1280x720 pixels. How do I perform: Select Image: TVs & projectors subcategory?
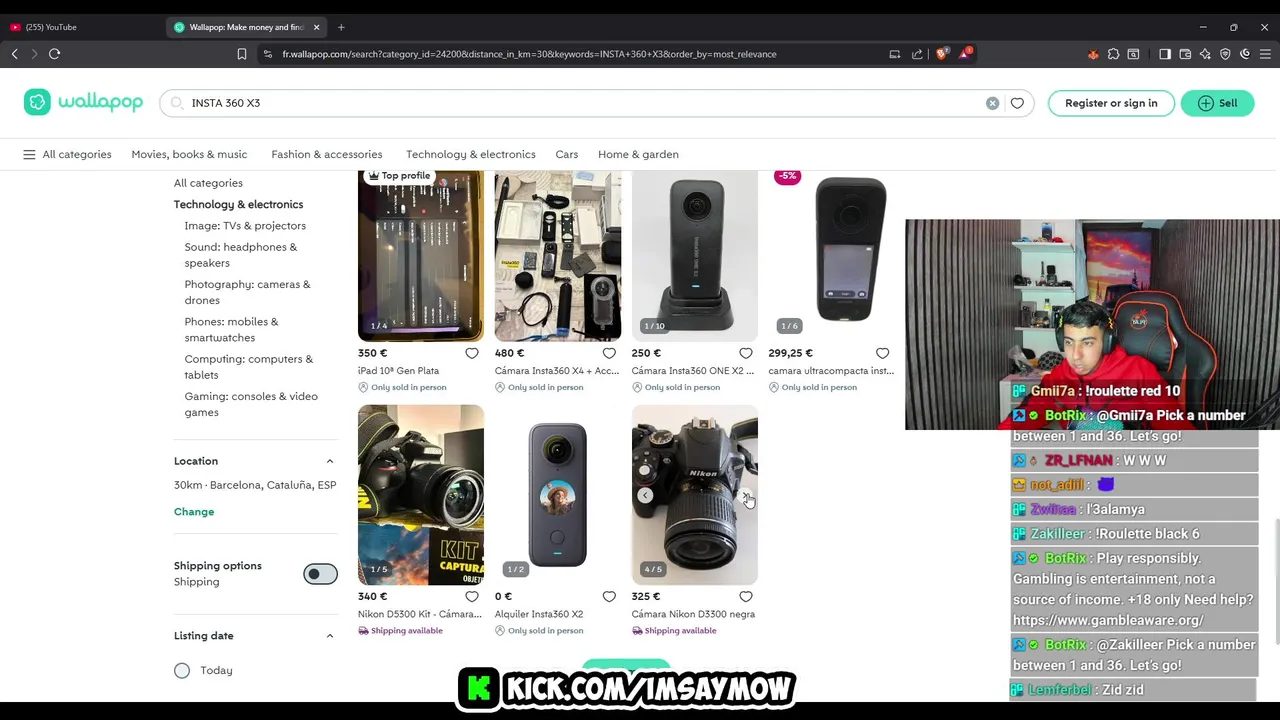point(245,226)
